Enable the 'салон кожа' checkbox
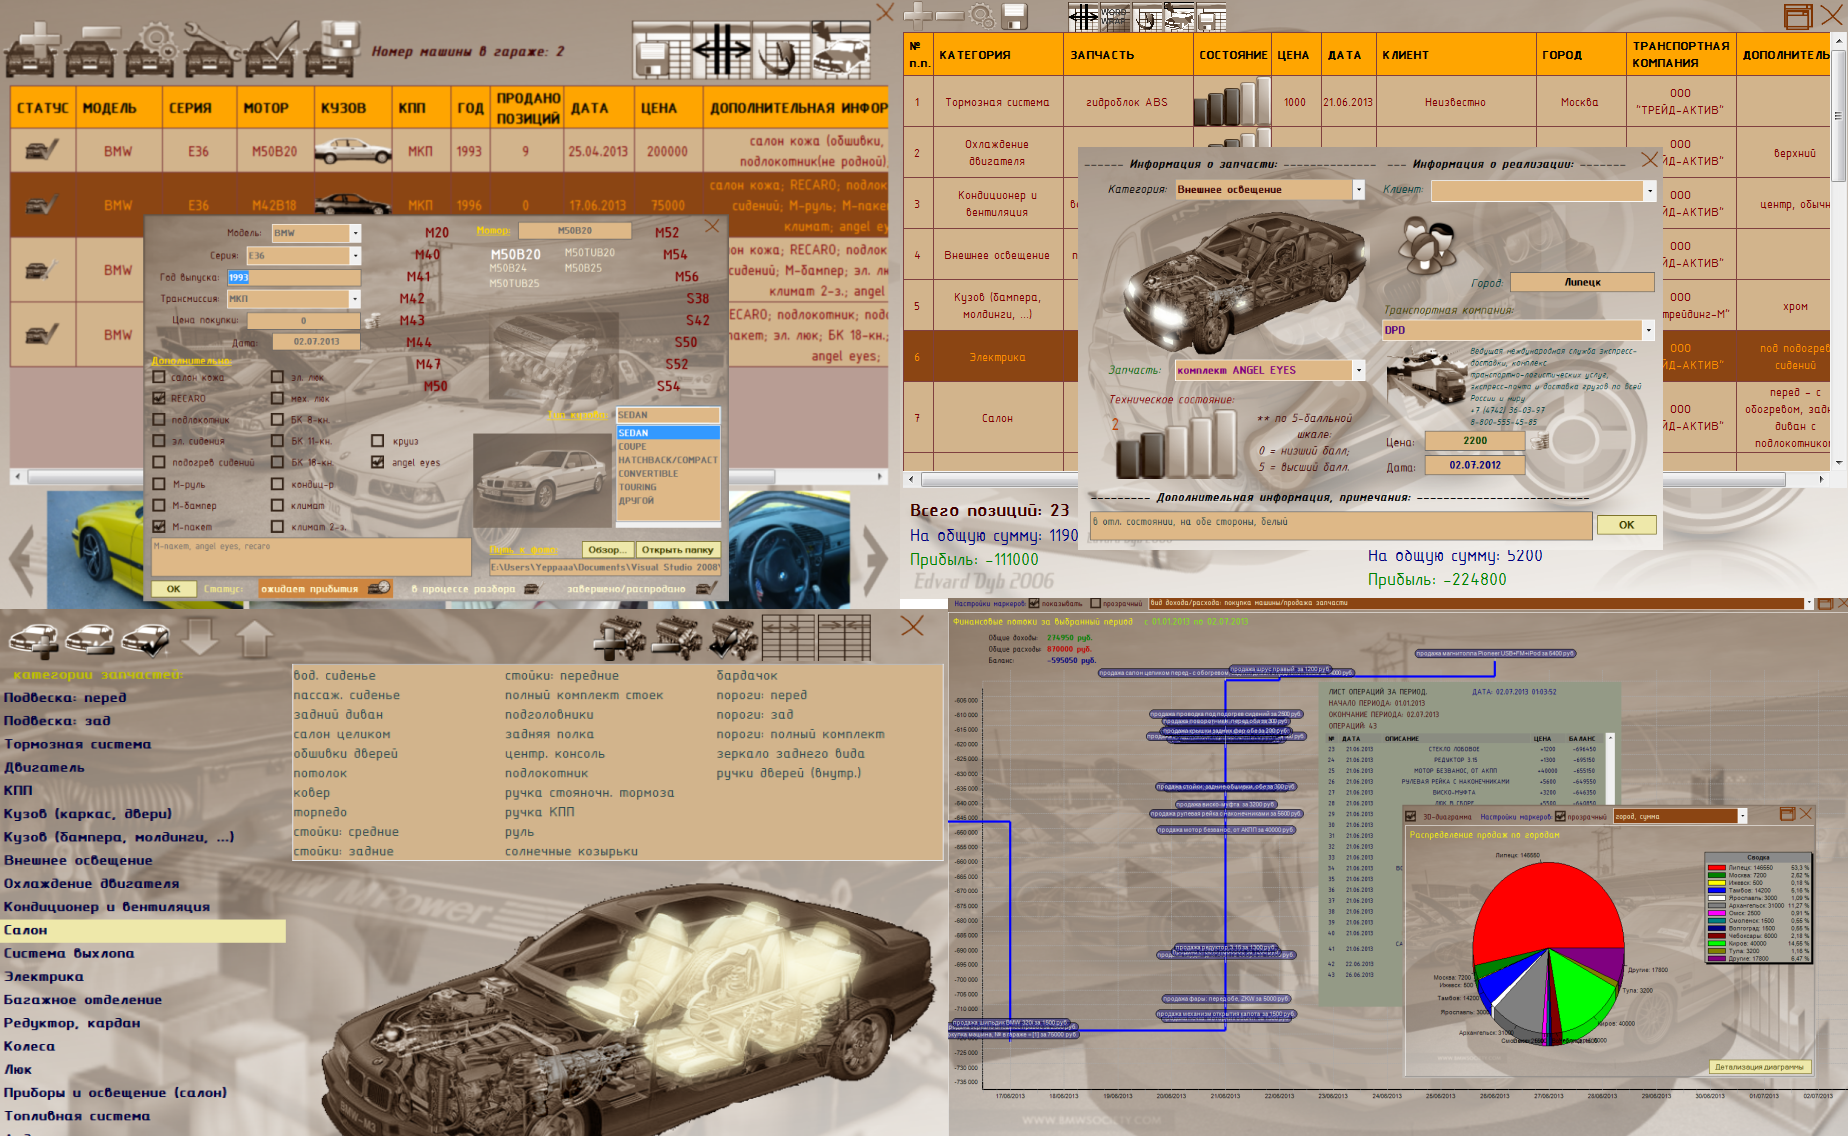Viewport: 1848px width, 1136px height. pos(159,377)
